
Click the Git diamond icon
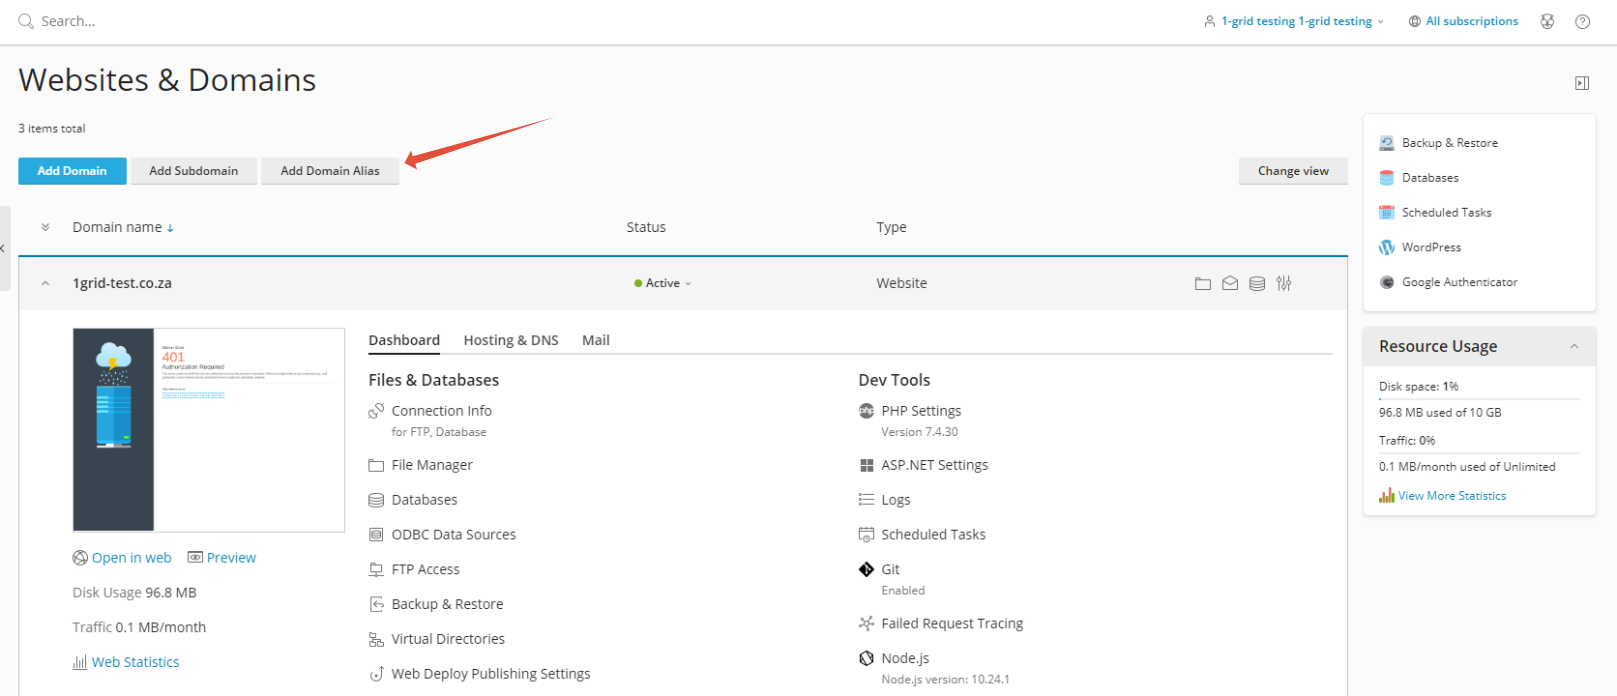tap(866, 569)
